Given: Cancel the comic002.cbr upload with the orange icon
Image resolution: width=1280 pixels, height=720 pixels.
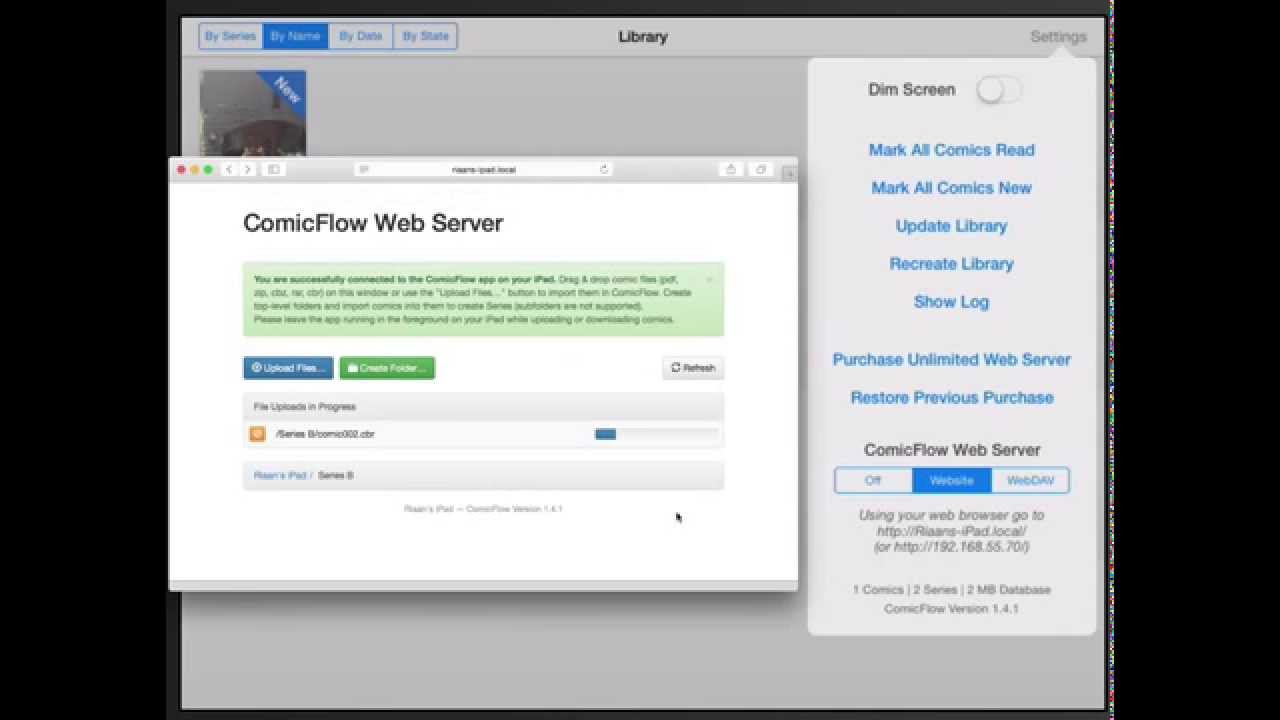Looking at the screenshot, I should coord(257,434).
